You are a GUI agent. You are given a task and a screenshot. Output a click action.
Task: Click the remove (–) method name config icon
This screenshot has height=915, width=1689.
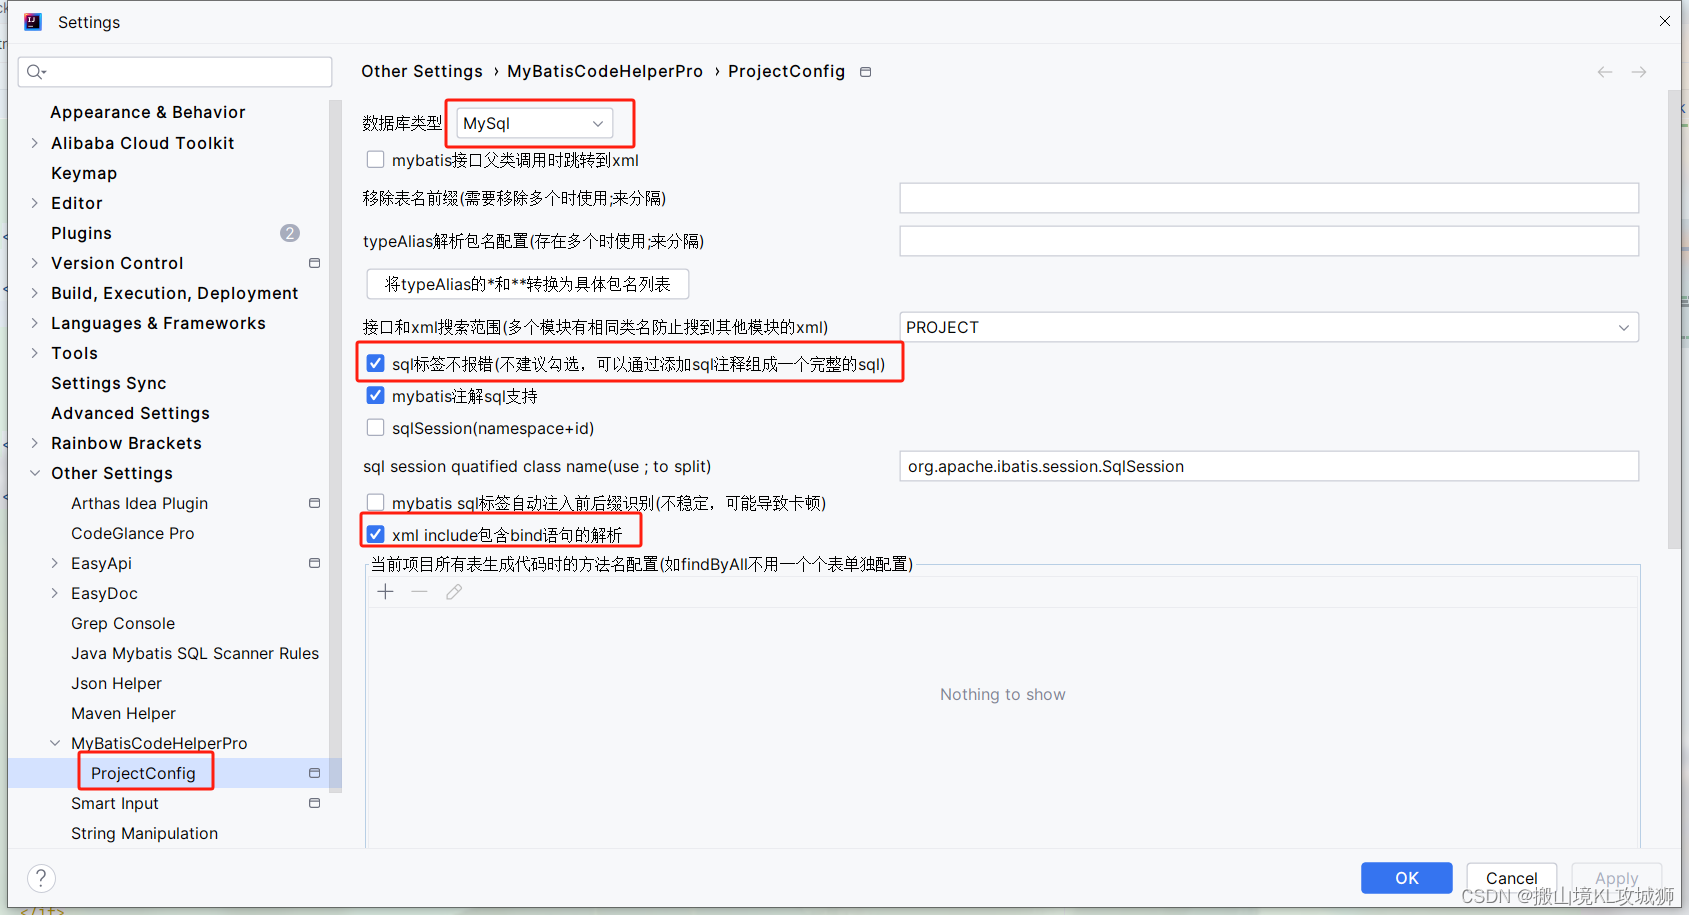click(x=420, y=592)
